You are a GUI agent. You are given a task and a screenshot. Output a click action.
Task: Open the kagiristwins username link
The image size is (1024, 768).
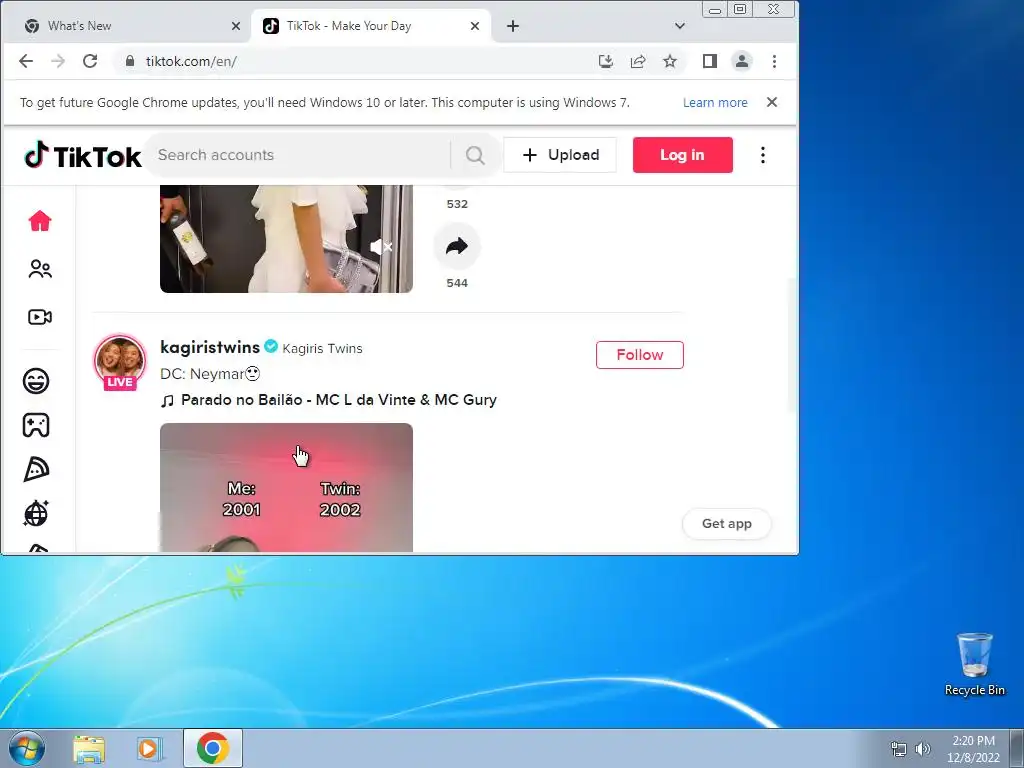(210, 347)
